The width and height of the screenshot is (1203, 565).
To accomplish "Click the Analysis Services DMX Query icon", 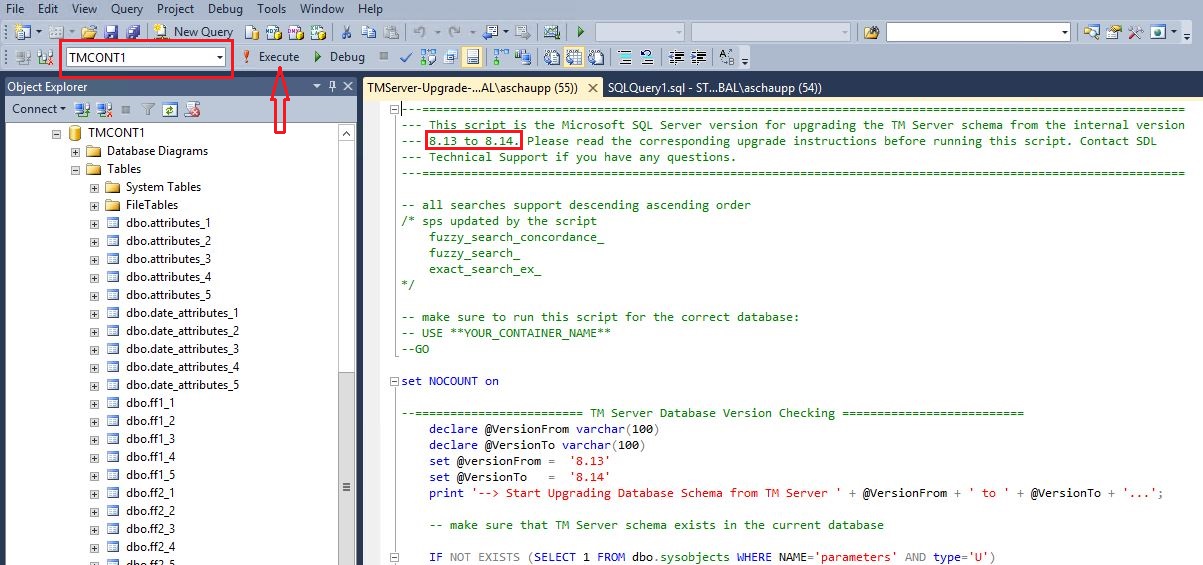I will coord(295,32).
